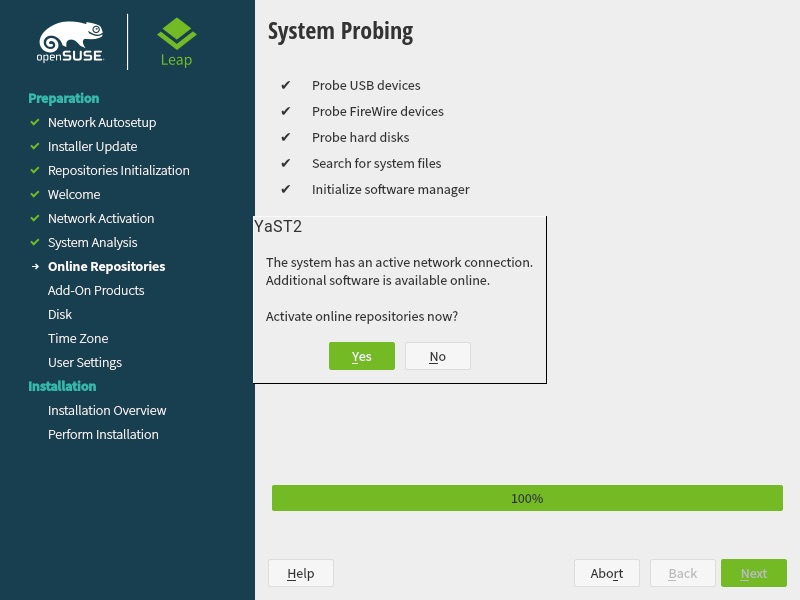Select User Settings in sidebar
Screen dimensions: 800x600
pos(85,362)
